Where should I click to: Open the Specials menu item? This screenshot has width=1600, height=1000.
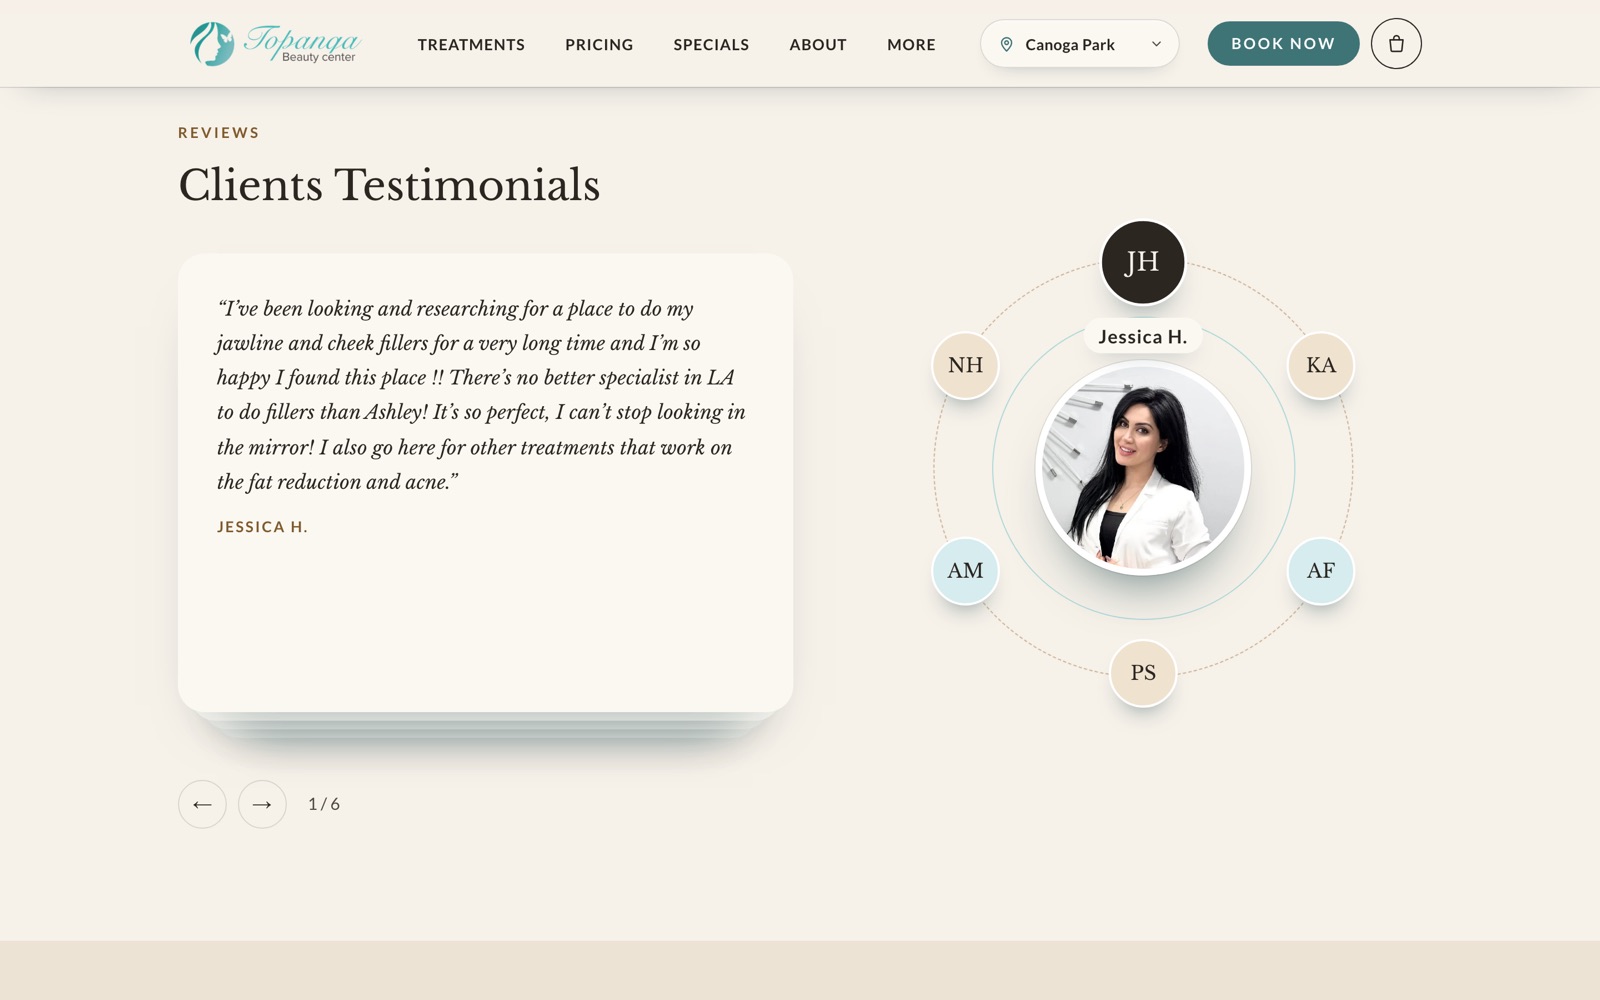tap(711, 45)
